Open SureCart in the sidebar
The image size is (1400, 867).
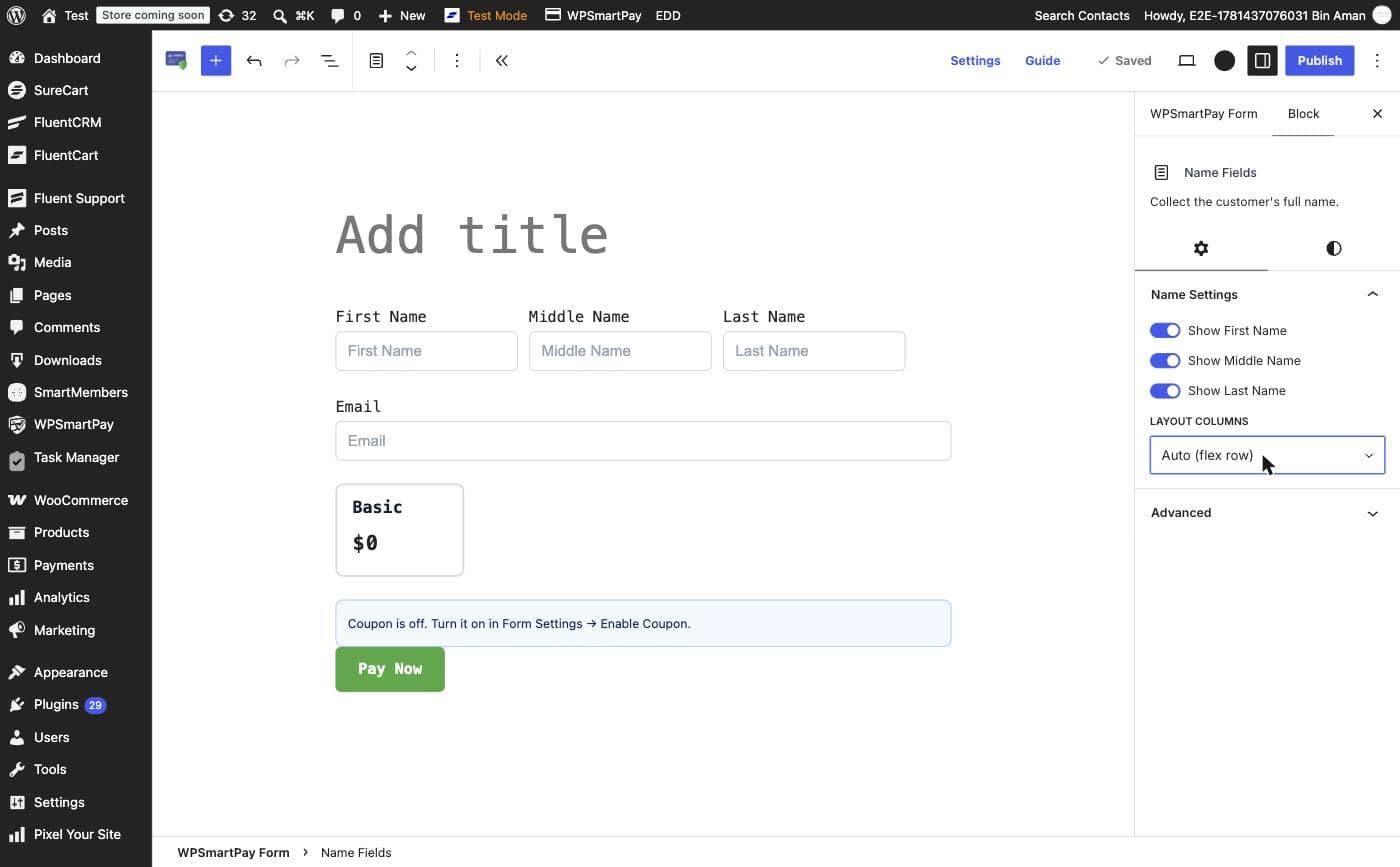click(60, 90)
